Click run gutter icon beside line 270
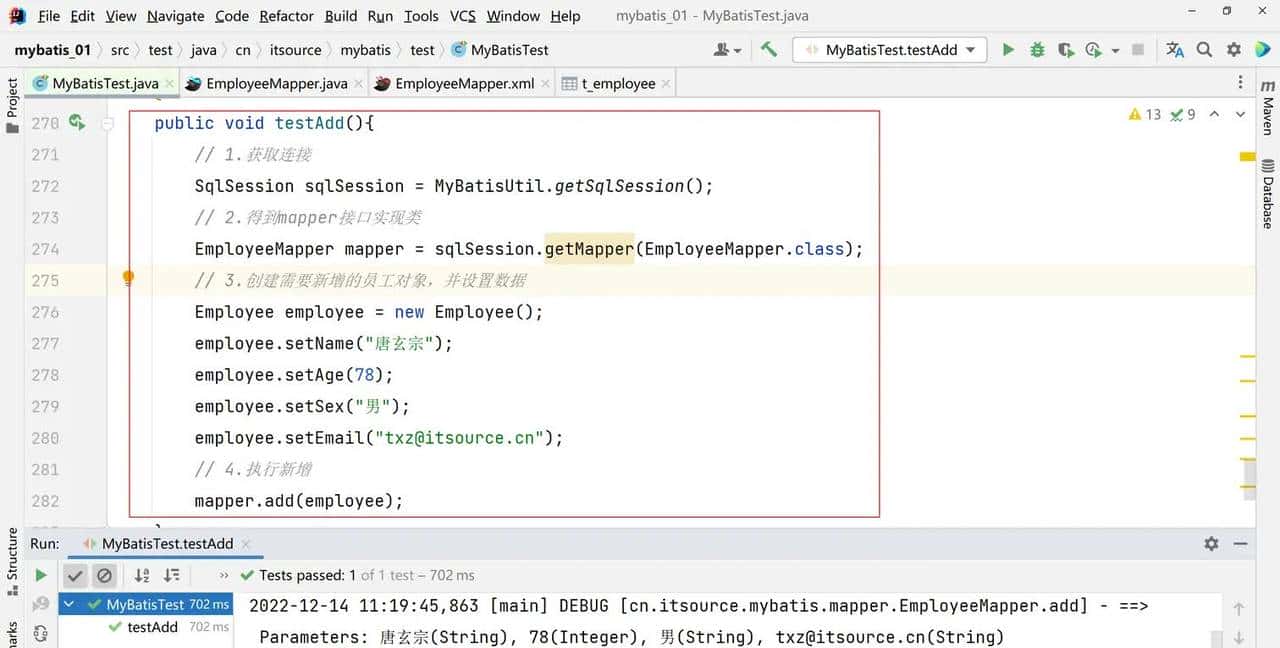Image resolution: width=1280 pixels, height=648 pixels. click(x=76, y=123)
